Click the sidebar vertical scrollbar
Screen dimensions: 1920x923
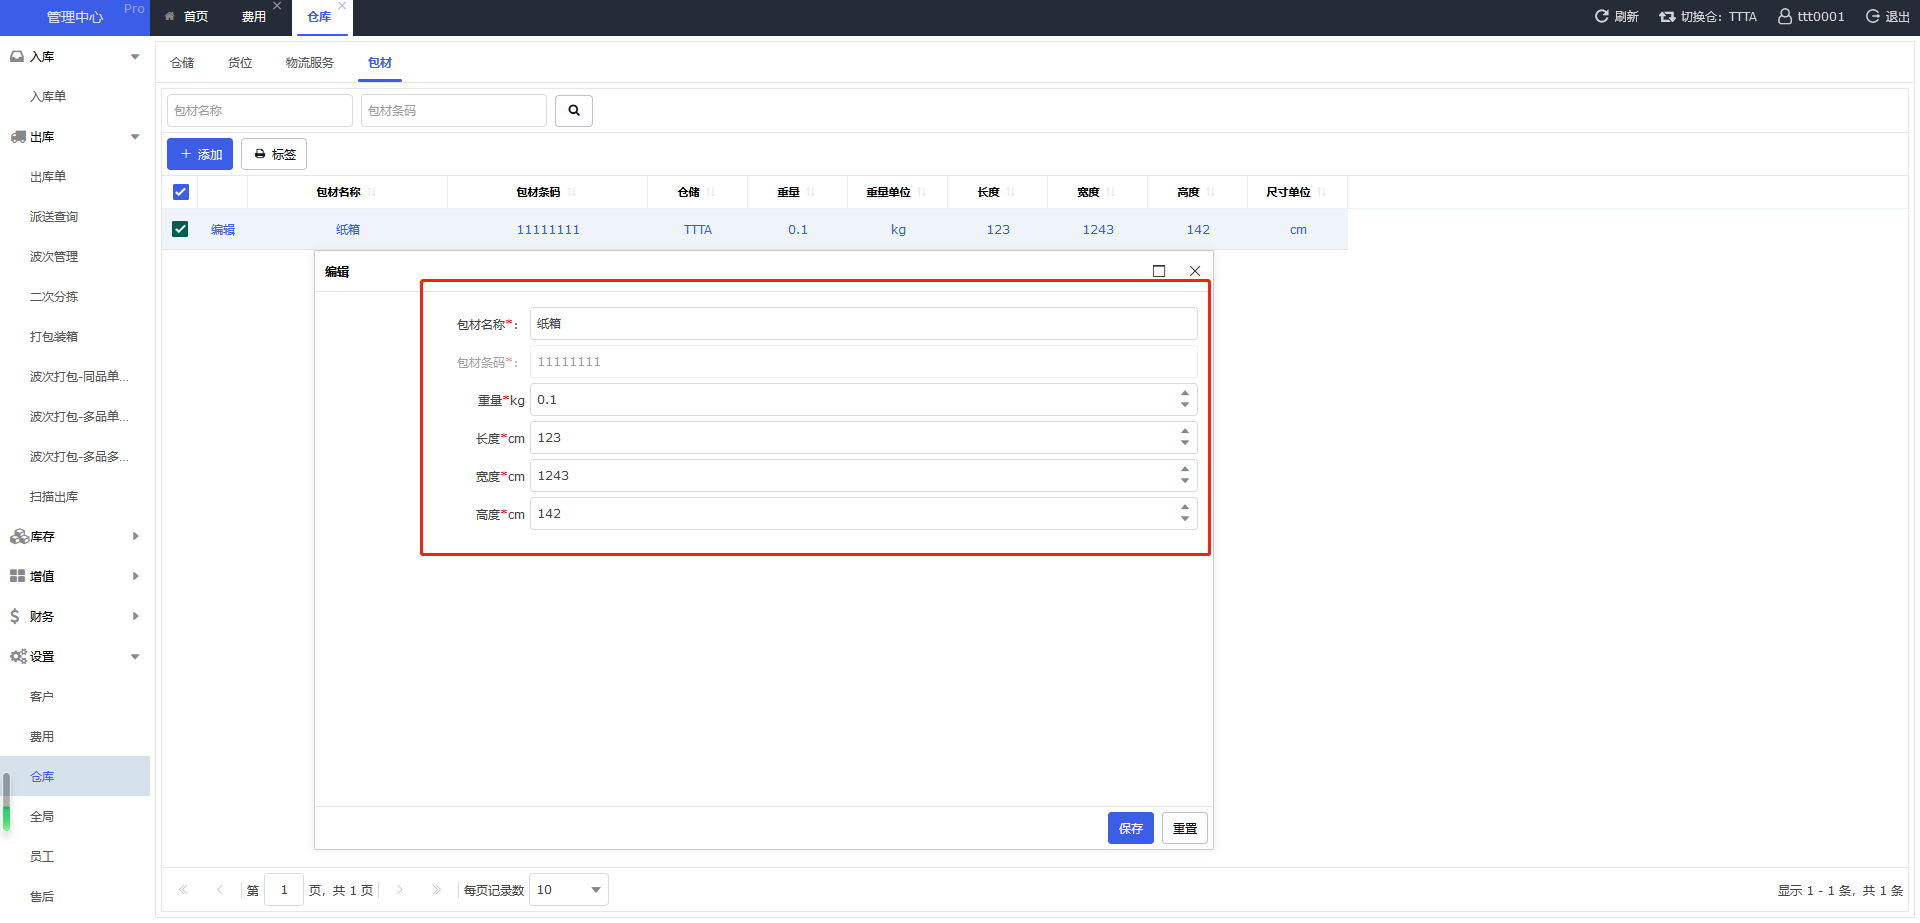(6, 803)
